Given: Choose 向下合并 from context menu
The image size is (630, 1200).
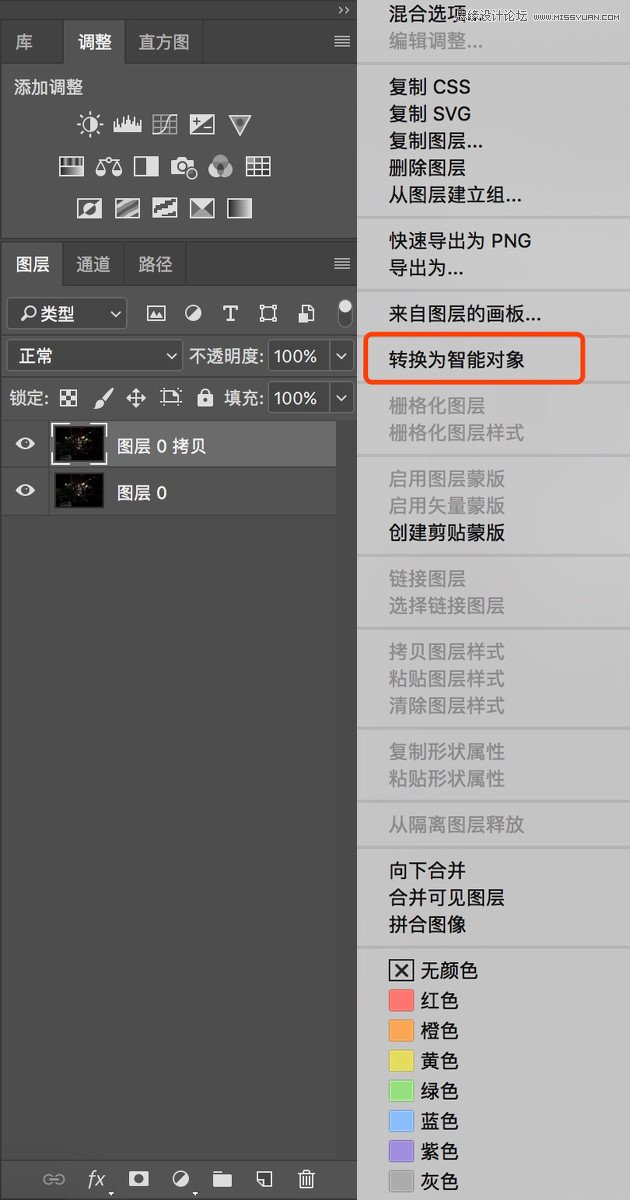Looking at the screenshot, I should (x=427, y=871).
